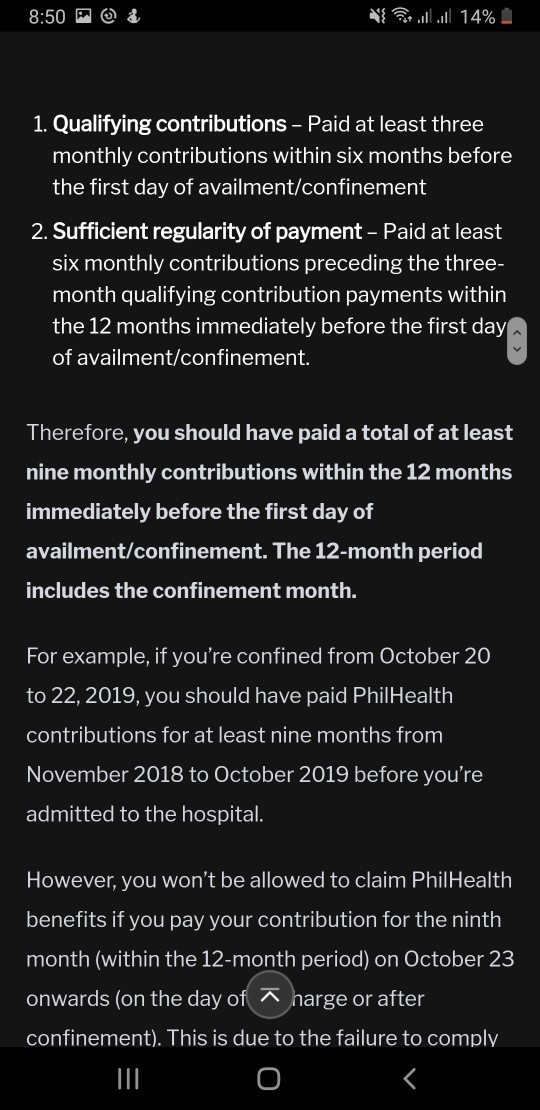This screenshot has width=540, height=1110.
Task: Tap the muted sound status icon
Action: pyautogui.click(x=377, y=16)
